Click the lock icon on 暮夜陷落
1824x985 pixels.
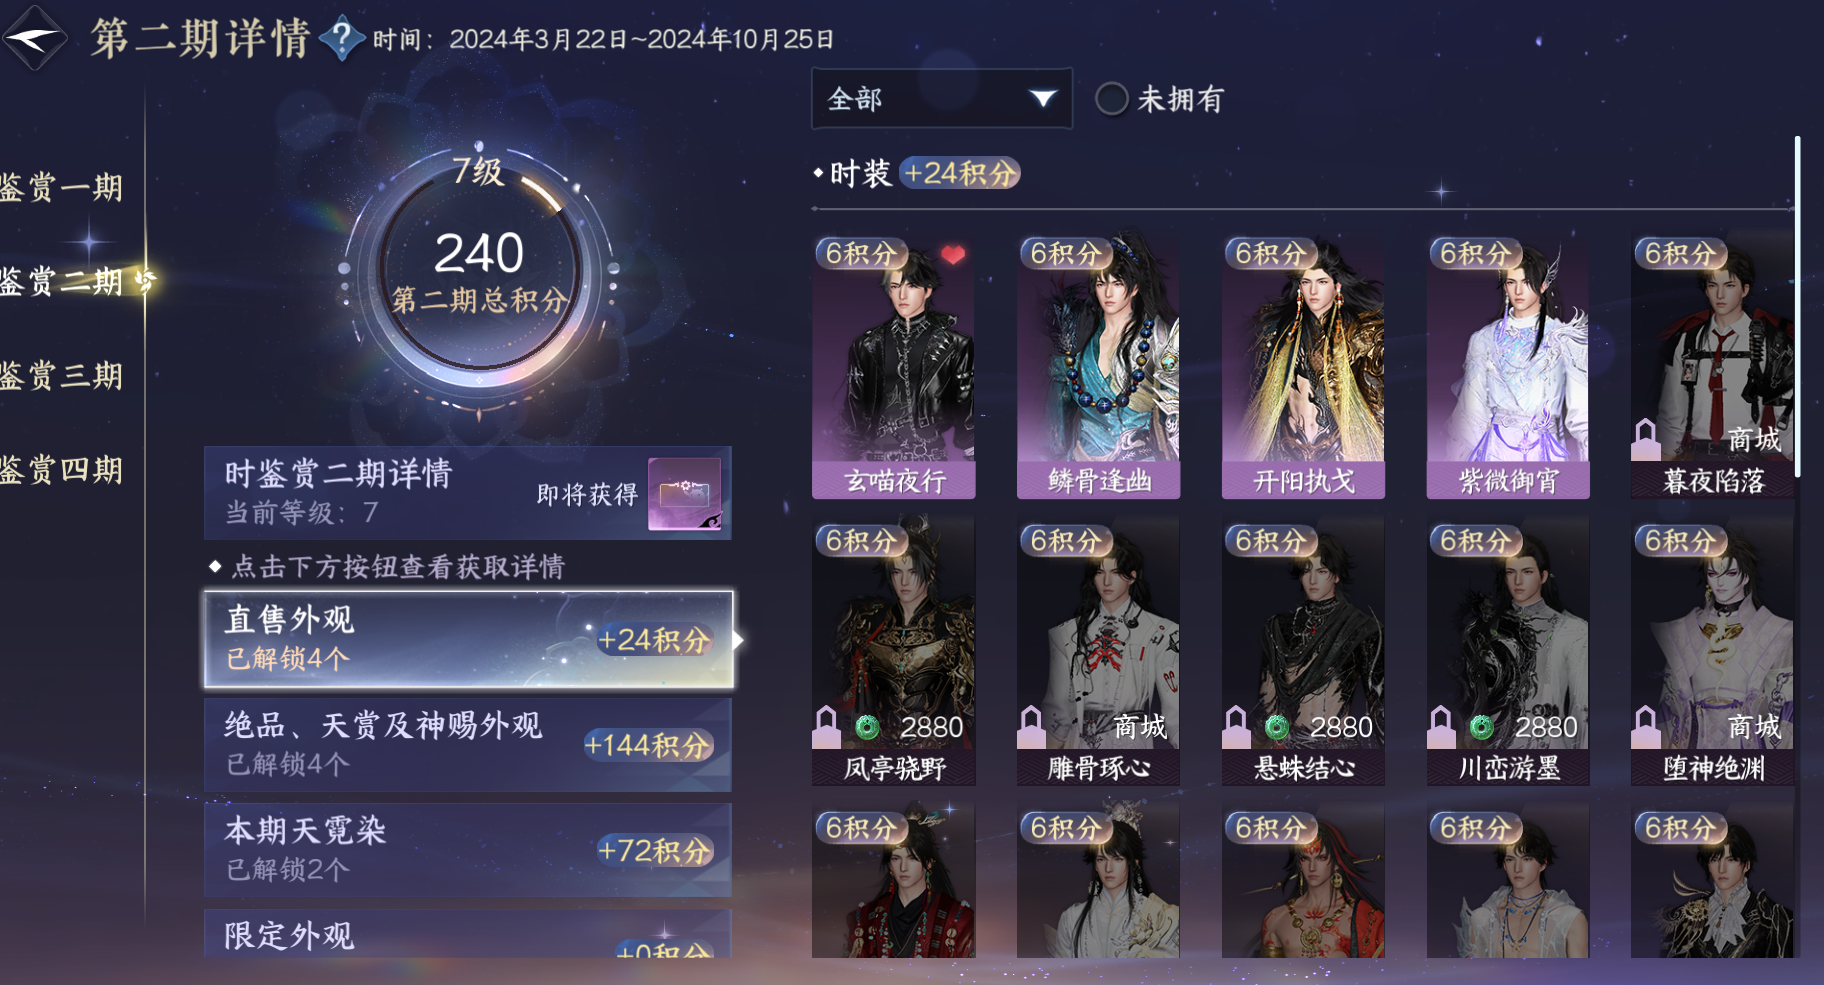click(x=1645, y=438)
